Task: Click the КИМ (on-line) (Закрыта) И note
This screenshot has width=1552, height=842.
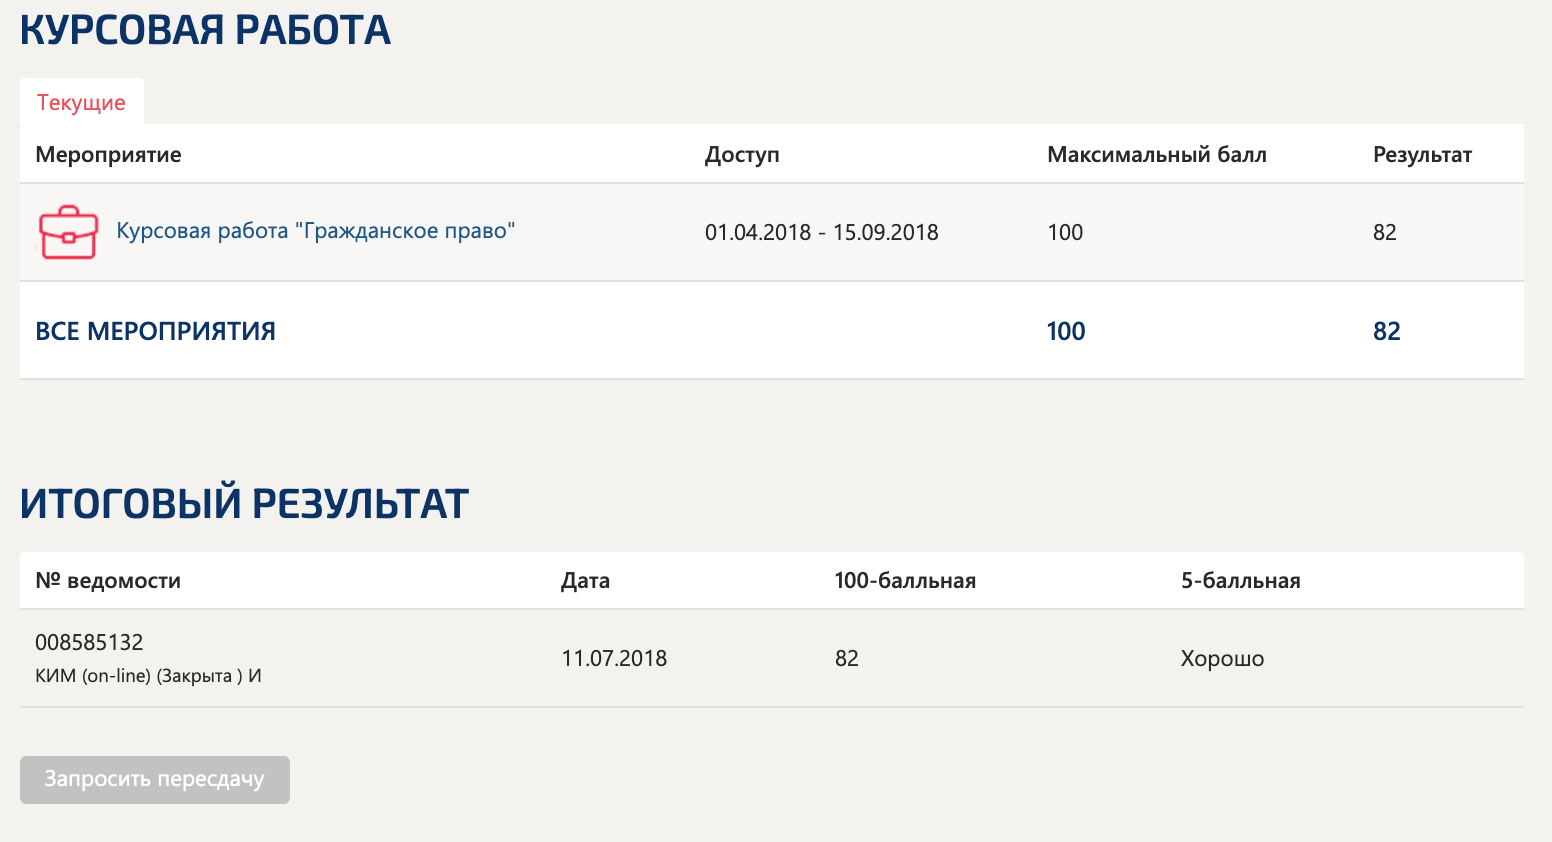Action: (x=148, y=676)
